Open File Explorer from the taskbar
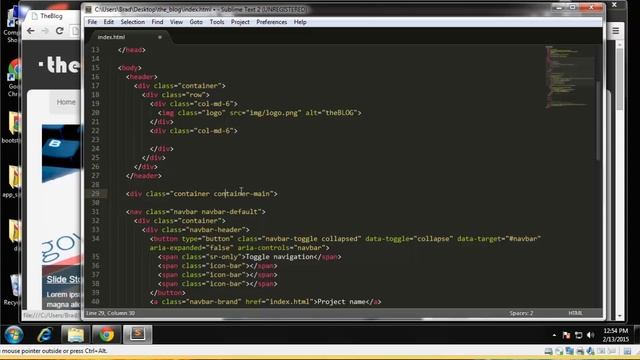The height and width of the screenshot is (360, 640). tap(76, 335)
